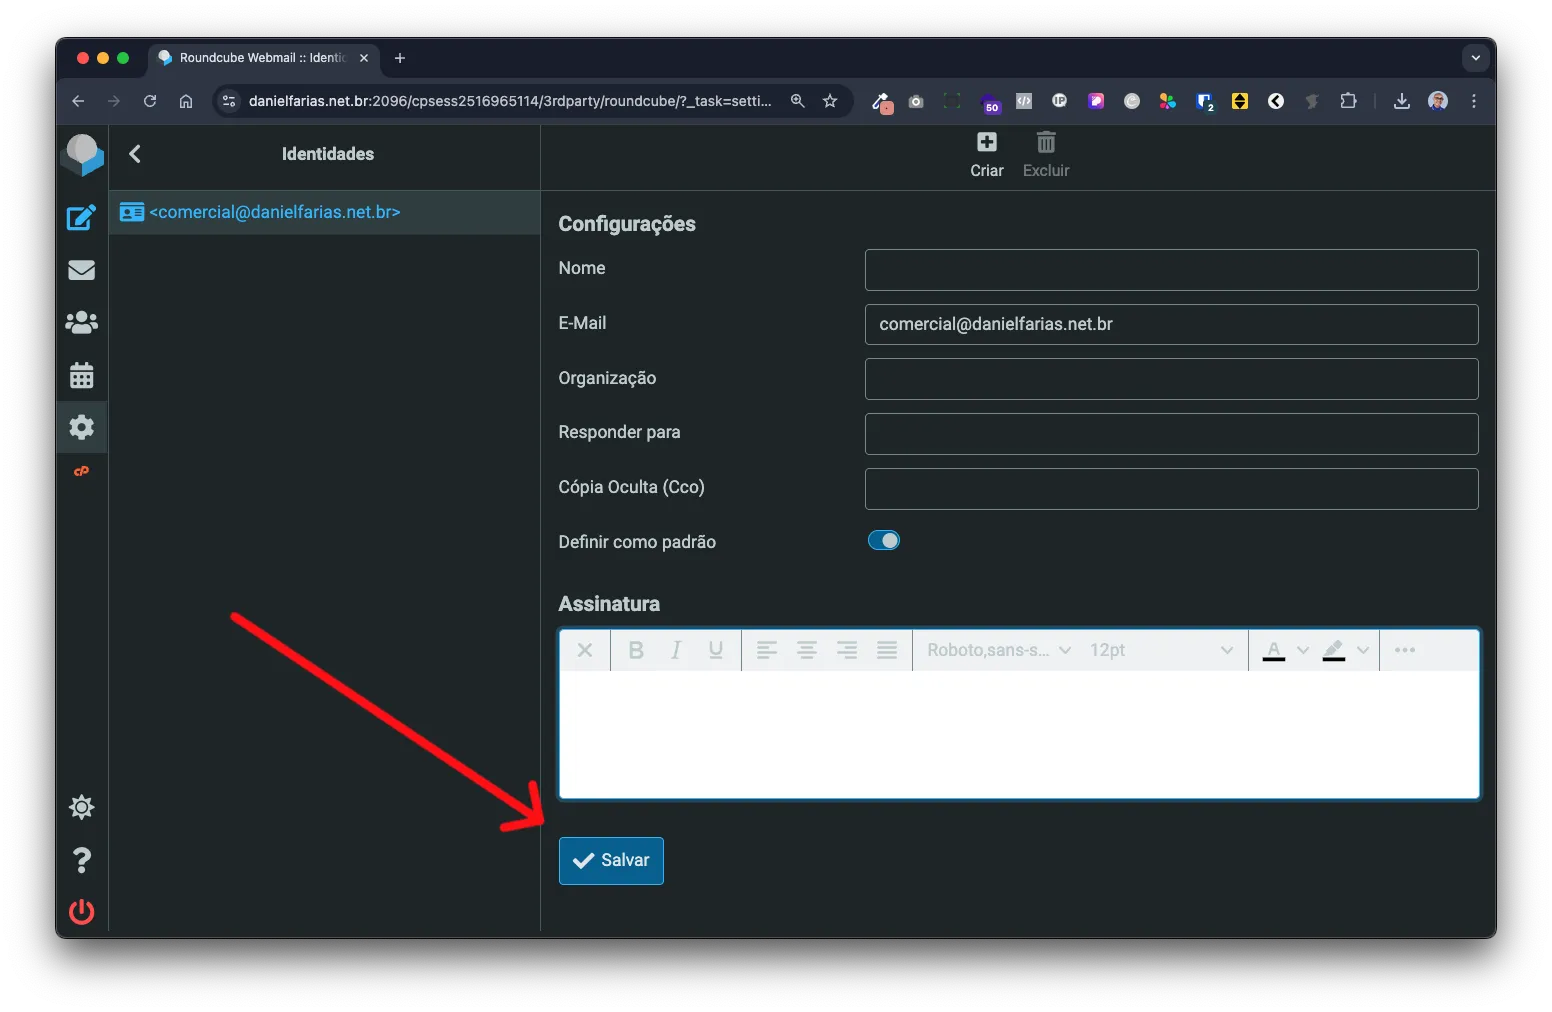Viewport: 1552px width, 1012px height.
Task: Expand the highlight color picker arrow
Action: (1363, 650)
